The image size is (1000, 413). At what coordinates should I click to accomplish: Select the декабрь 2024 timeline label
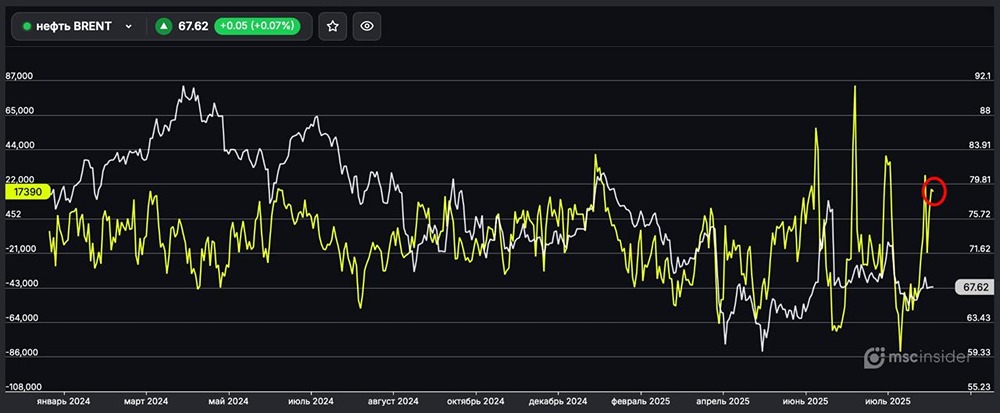pyautogui.click(x=557, y=401)
